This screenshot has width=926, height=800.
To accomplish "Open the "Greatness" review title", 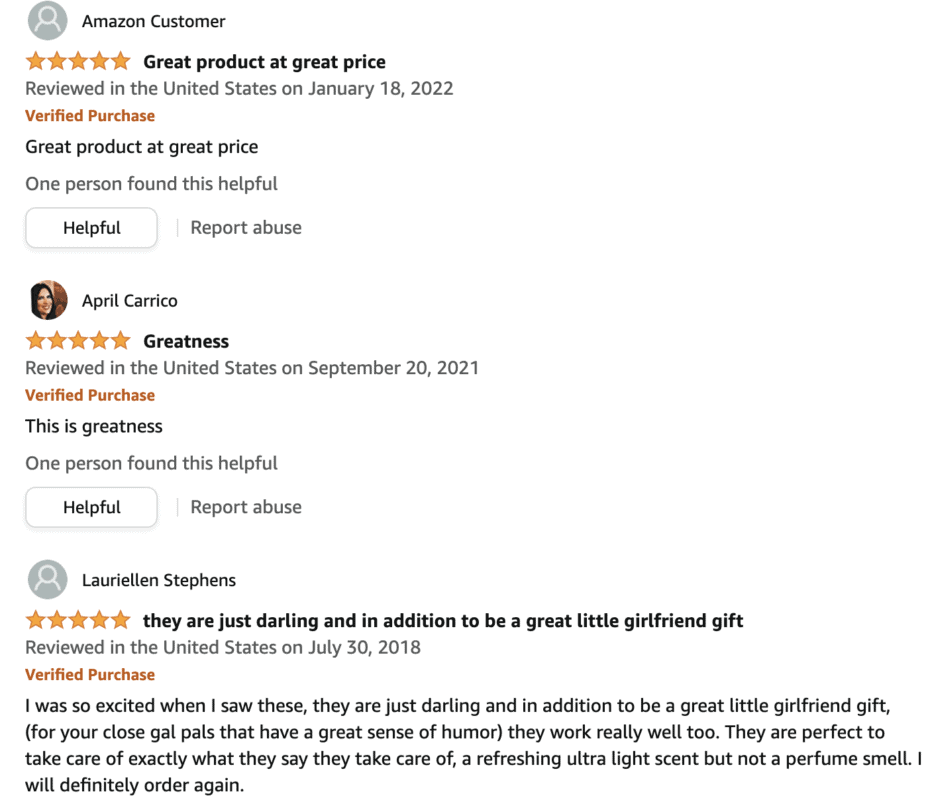I will pyautogui.click(x=186, y=341).
